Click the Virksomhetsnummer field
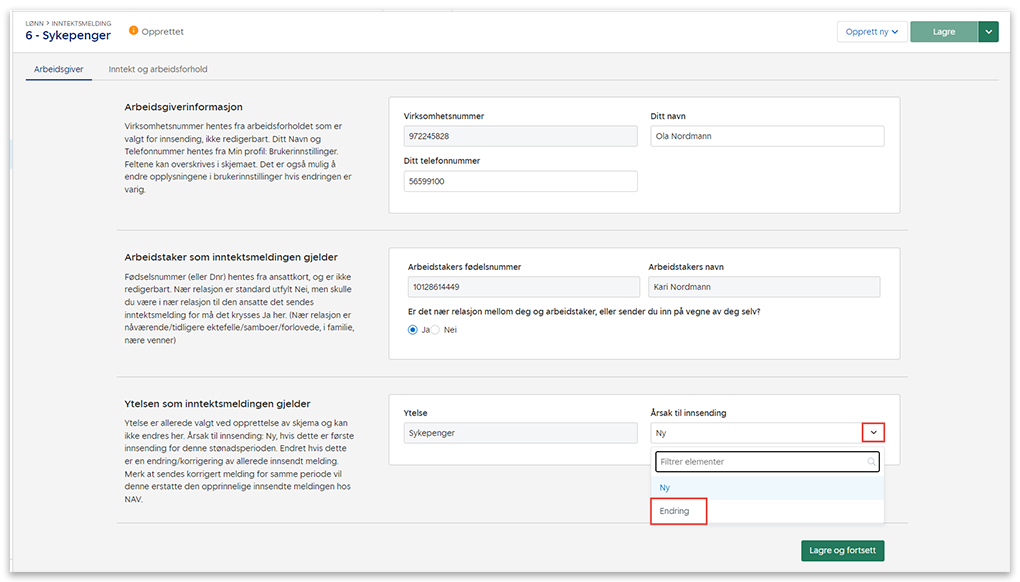The width and height of the screenshot is (1020, 582). [x=520, y=136]
